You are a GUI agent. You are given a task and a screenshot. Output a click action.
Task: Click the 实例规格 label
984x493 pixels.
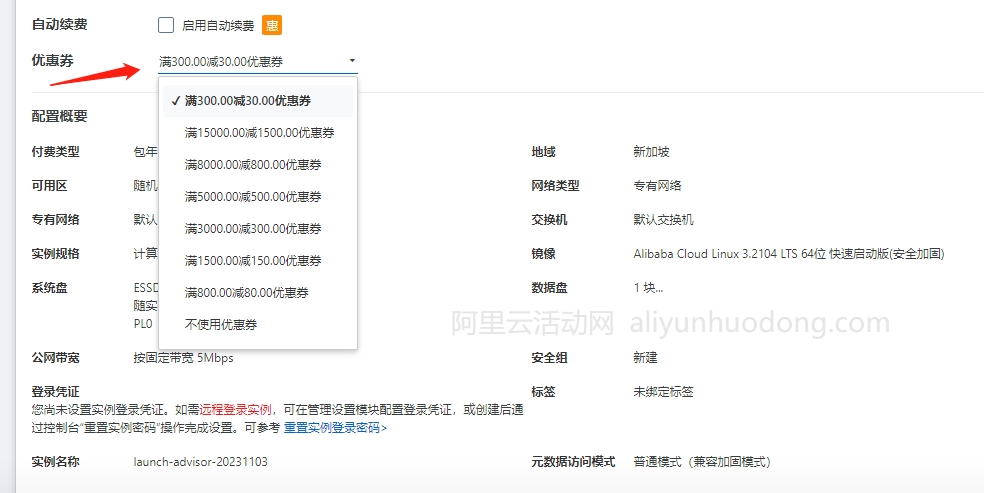(x=55, y=254)
